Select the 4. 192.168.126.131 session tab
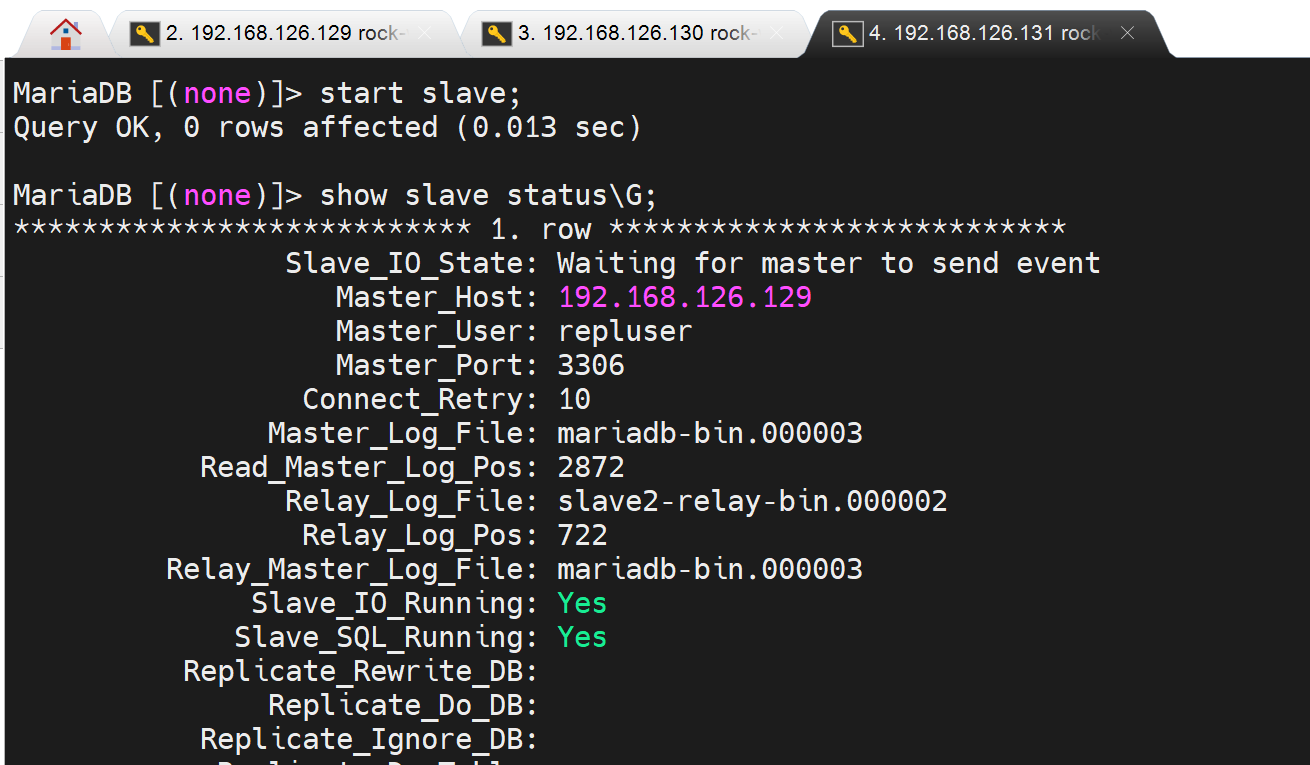Screen dimensions: 1310x765 [985, 34]
